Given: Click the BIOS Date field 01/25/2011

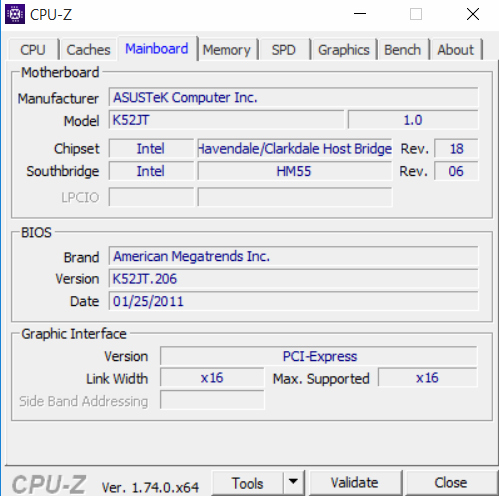Looking at the screenshot, I should [x=294, y=301].
